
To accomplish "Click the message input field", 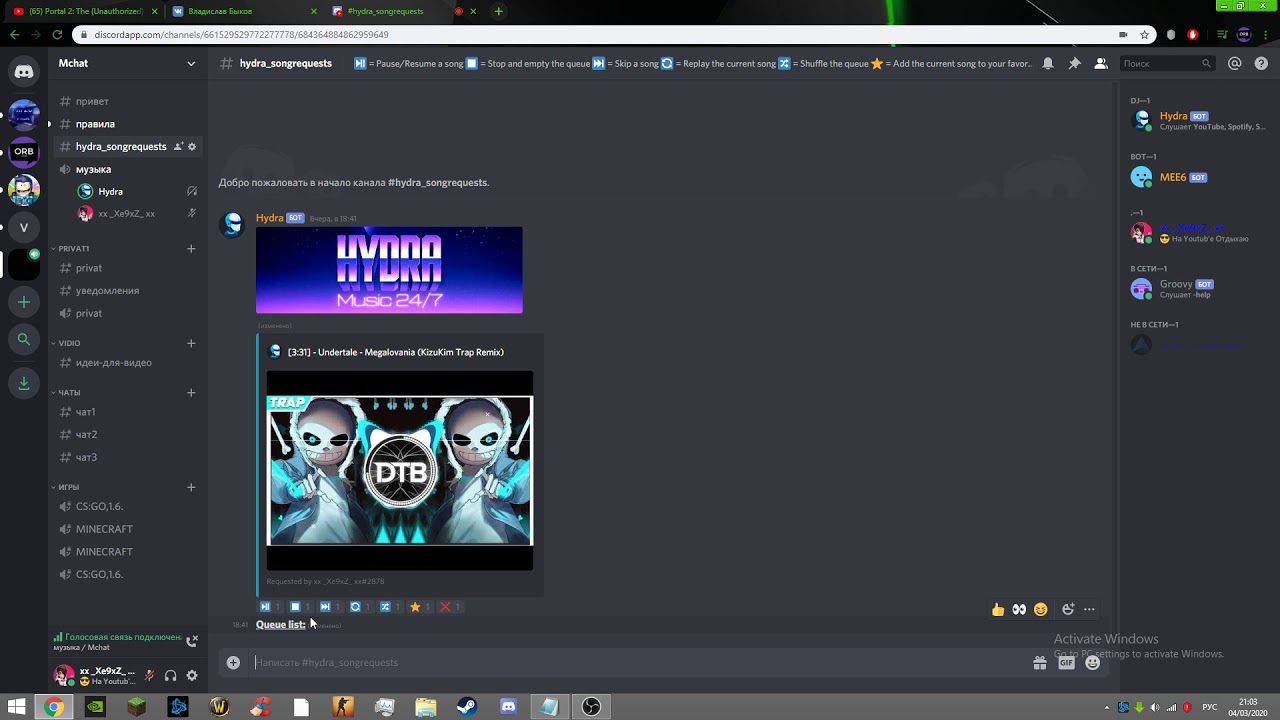I will pos(630,662).
